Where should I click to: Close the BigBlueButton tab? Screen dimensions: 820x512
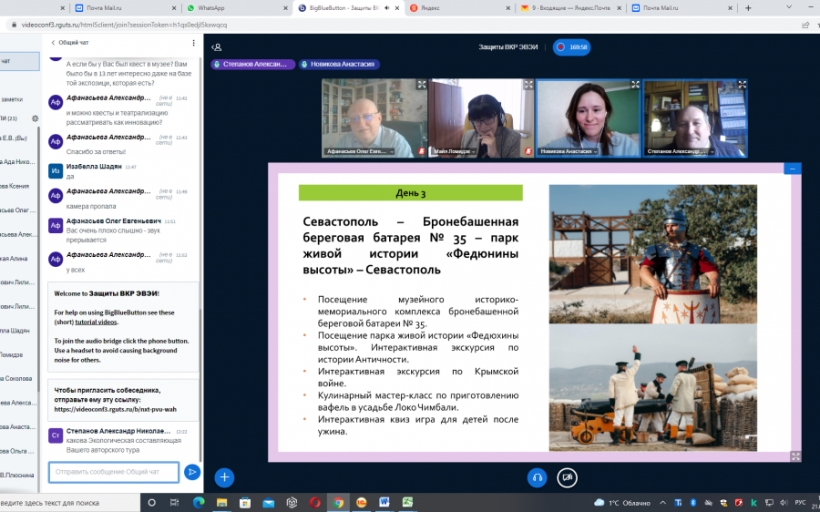pos(397,8)
